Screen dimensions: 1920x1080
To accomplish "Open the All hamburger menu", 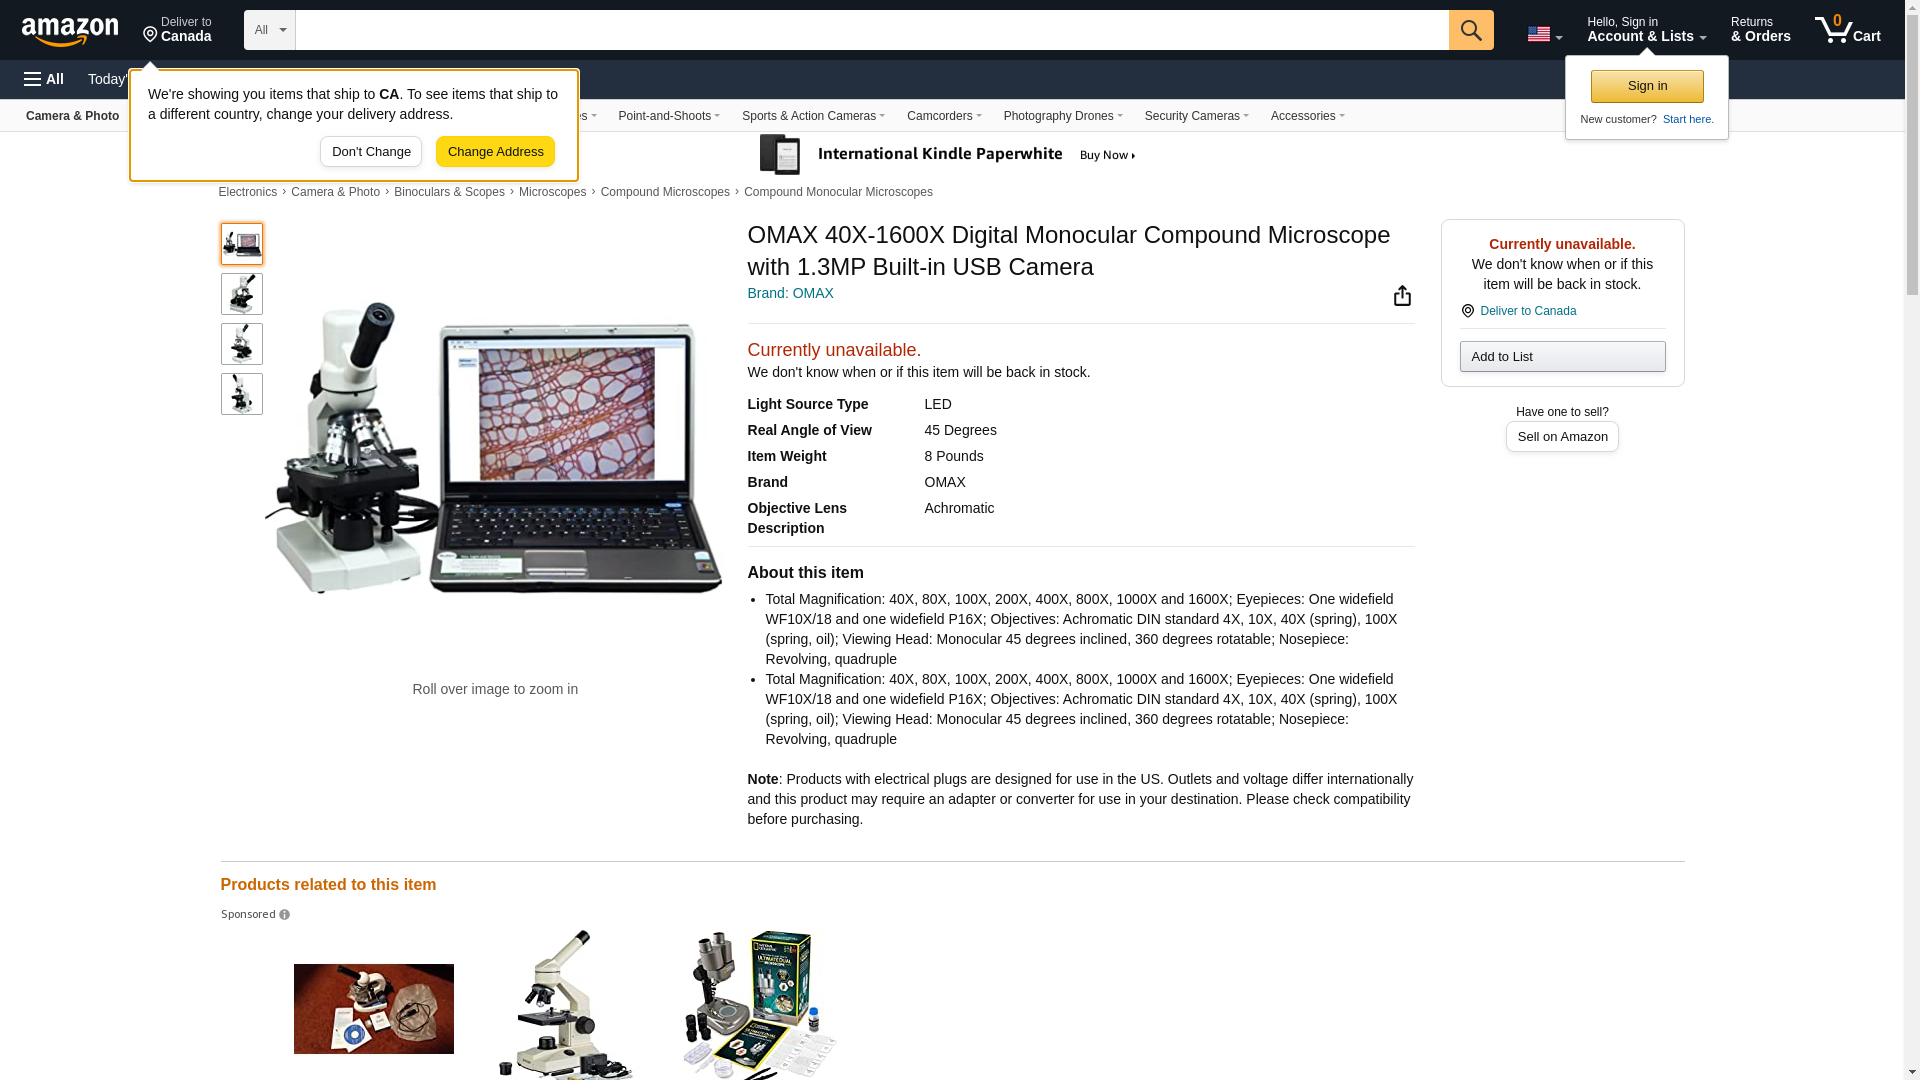I will click(x=44, y=79).
